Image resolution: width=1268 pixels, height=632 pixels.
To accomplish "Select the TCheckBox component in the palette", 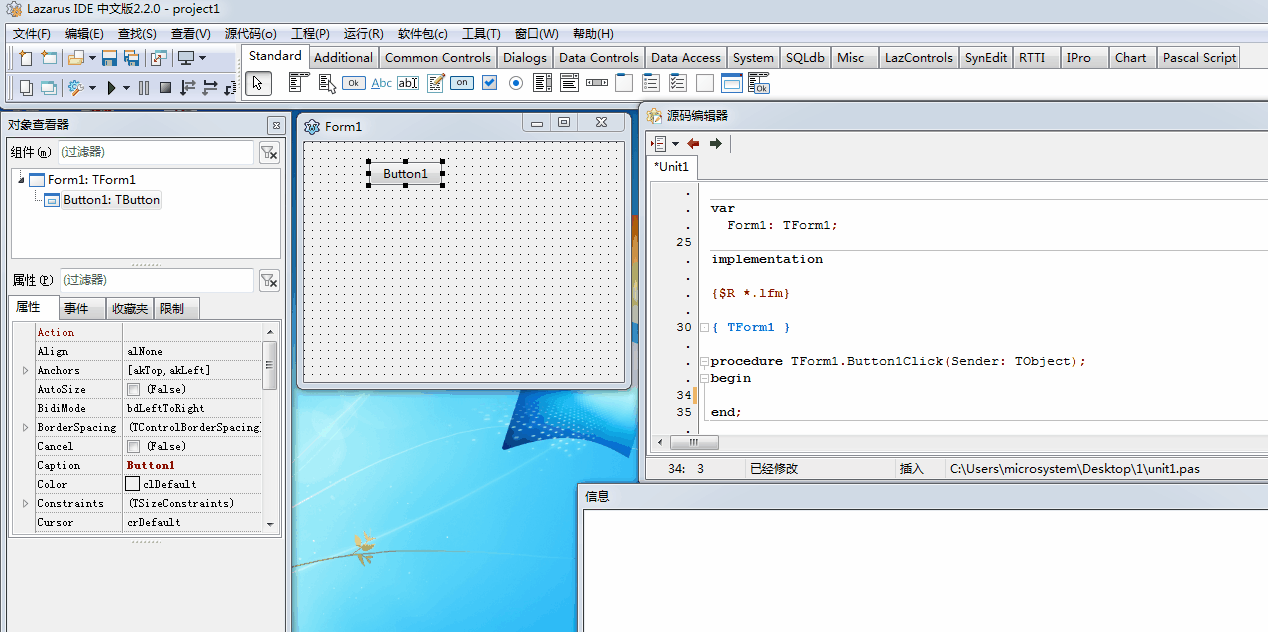I will click(x=489, y=83).
